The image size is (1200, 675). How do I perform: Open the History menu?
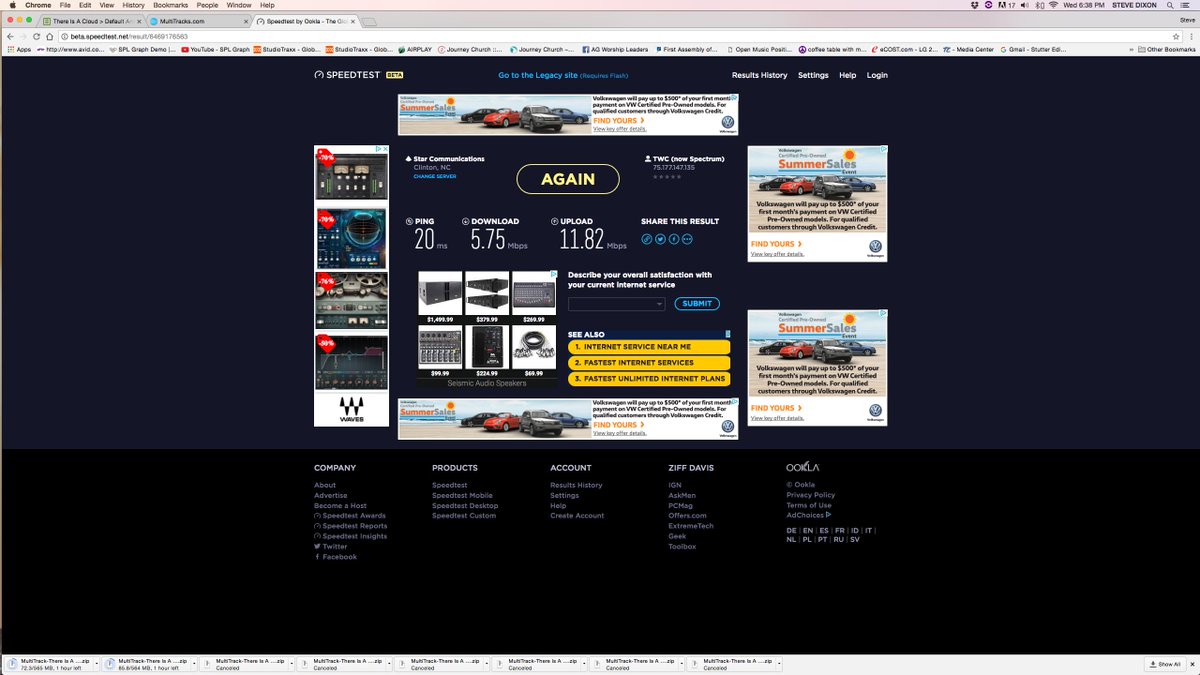(134, 5)
